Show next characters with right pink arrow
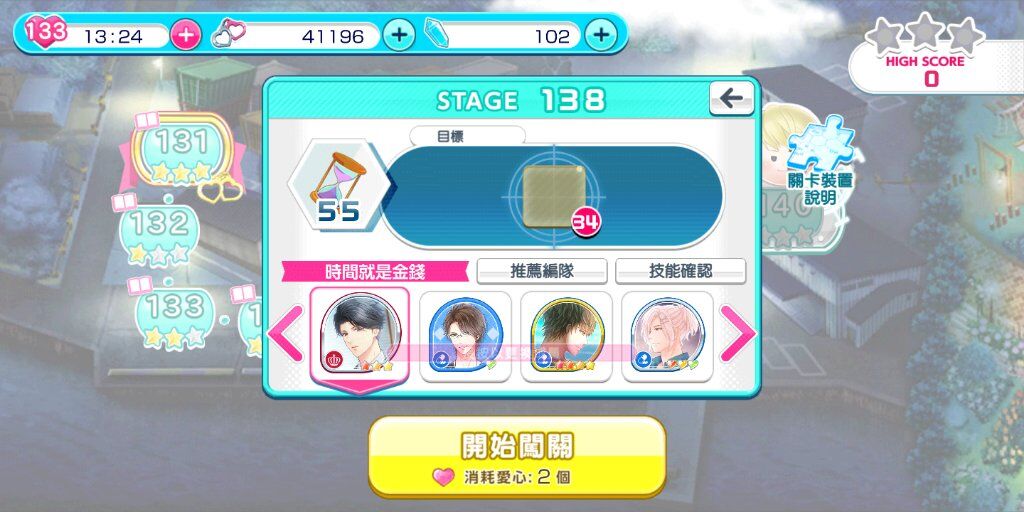 tap(737, 334)
